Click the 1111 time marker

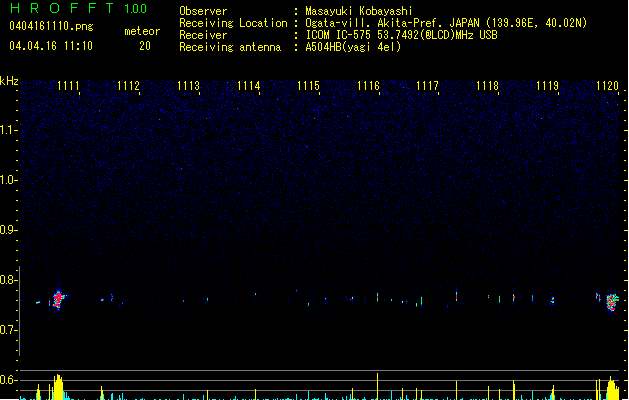(68, 86)
